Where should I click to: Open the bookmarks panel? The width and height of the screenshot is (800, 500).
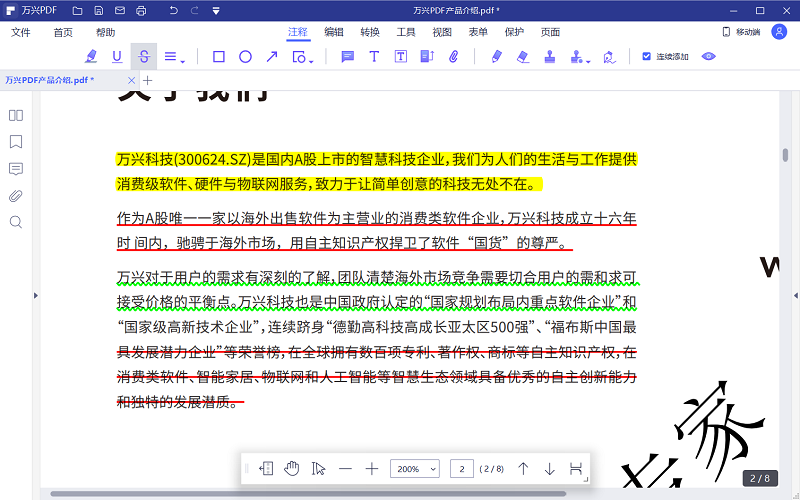(16, 142)
